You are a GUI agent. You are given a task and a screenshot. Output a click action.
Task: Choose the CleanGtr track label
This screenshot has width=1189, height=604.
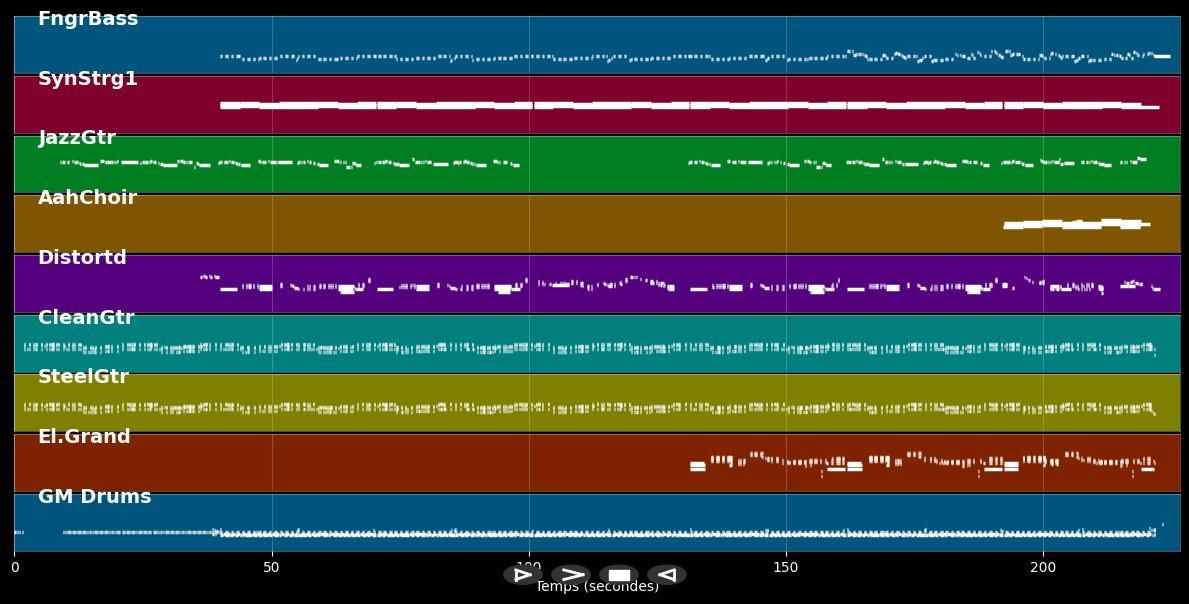pos(86,318)
